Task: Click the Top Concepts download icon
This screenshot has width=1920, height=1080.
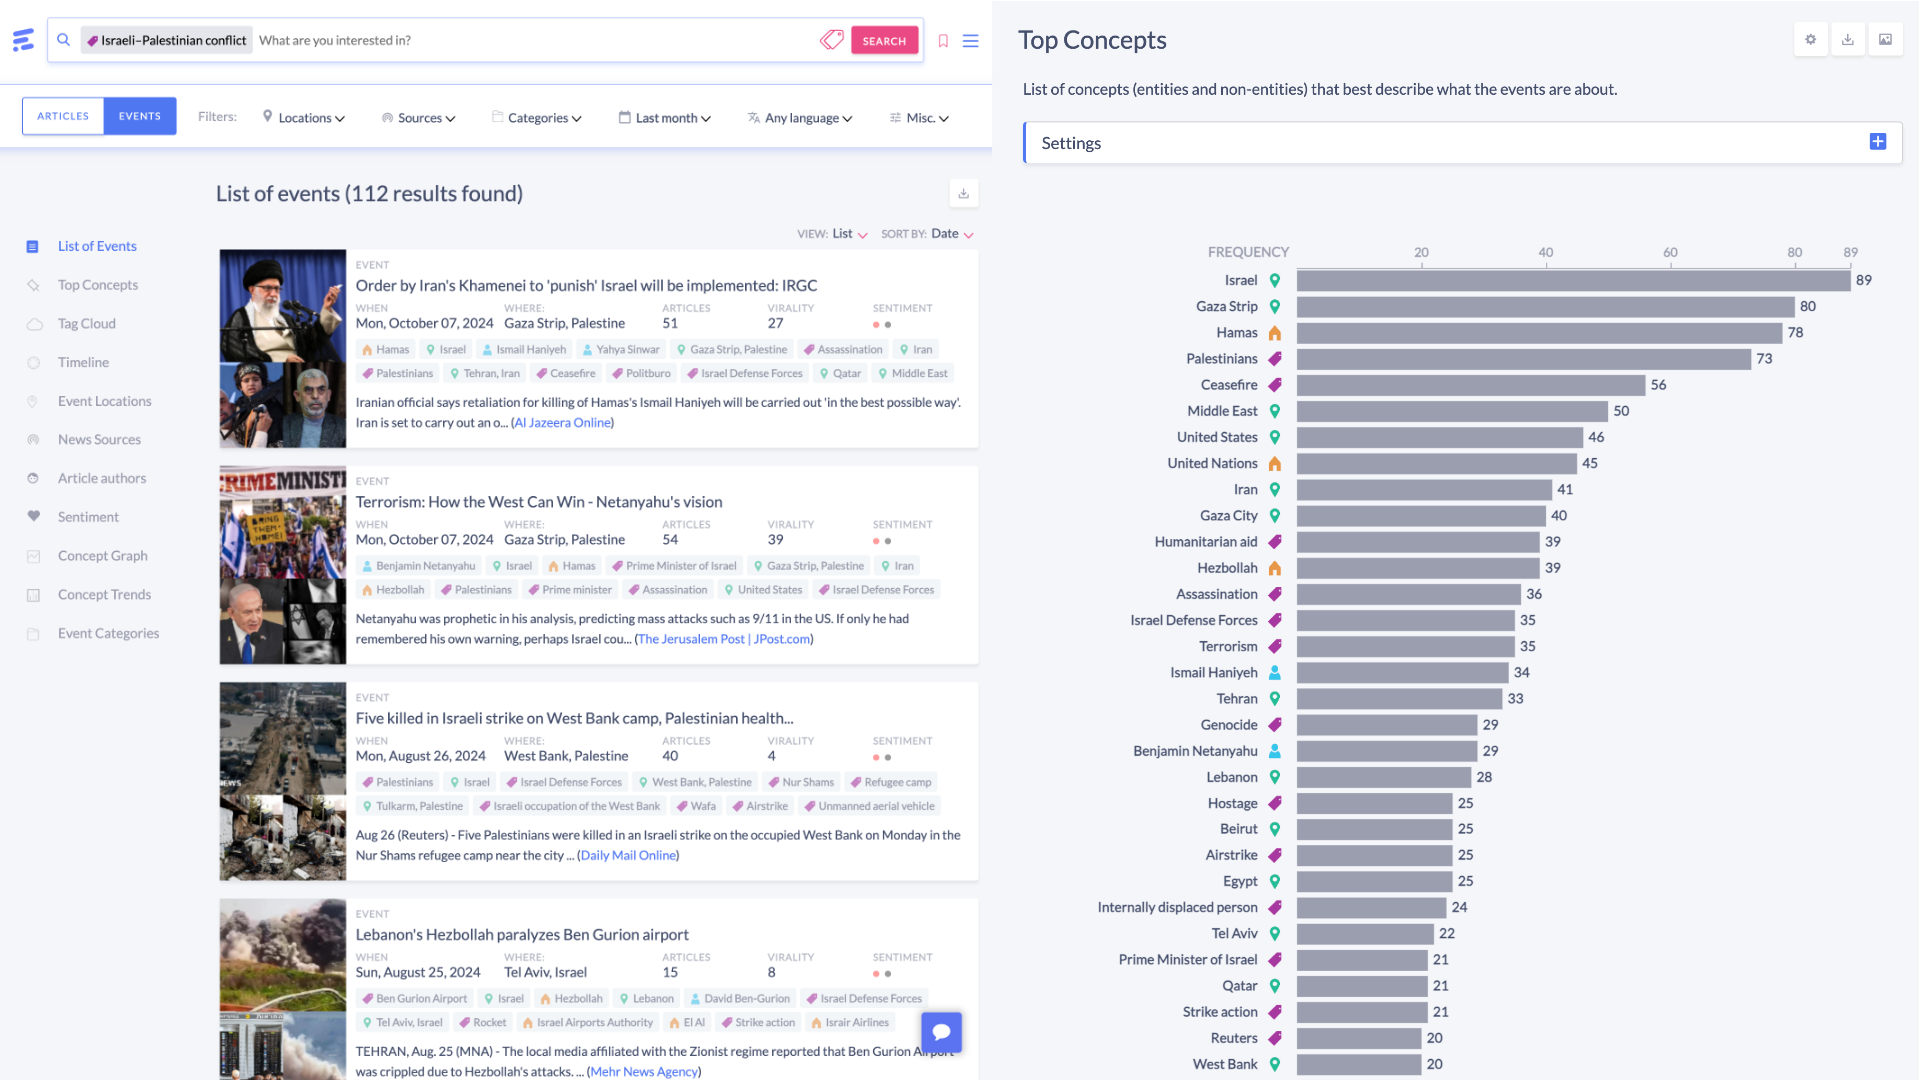Action: tap(1848, 40)
